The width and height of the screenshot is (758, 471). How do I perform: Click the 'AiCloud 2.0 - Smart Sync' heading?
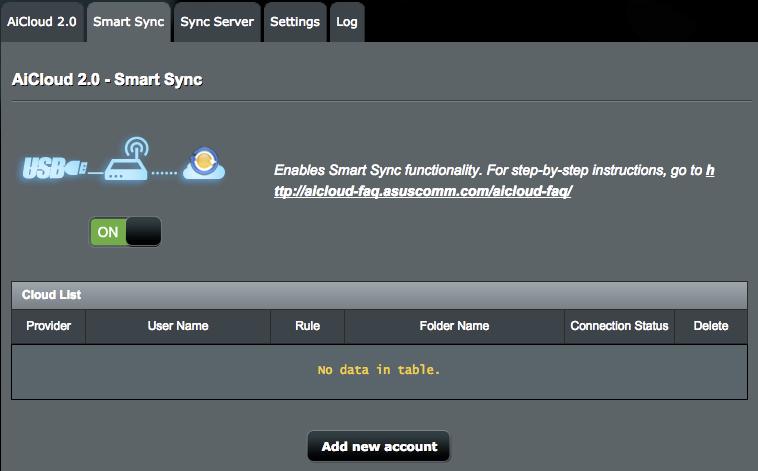coord(107,79)
